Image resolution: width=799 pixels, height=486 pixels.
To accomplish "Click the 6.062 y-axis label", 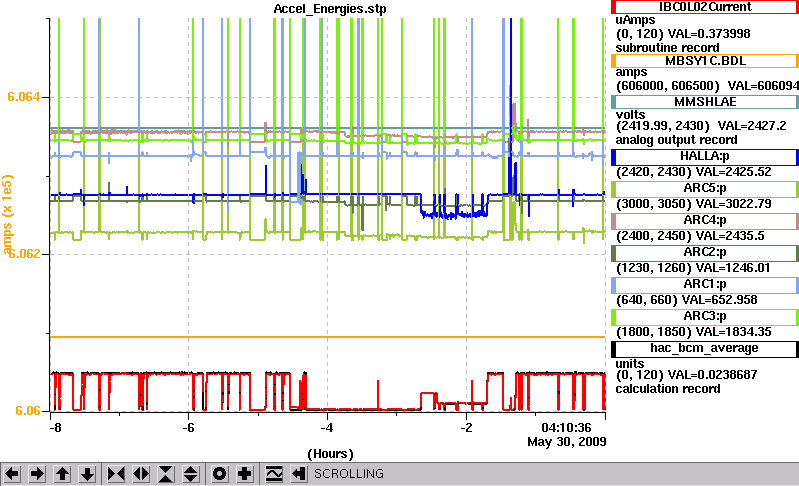I will (23, 253).
